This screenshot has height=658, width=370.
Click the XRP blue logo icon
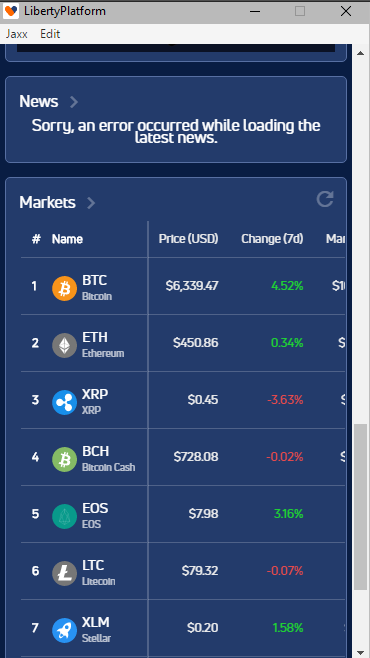coord(64,402)
